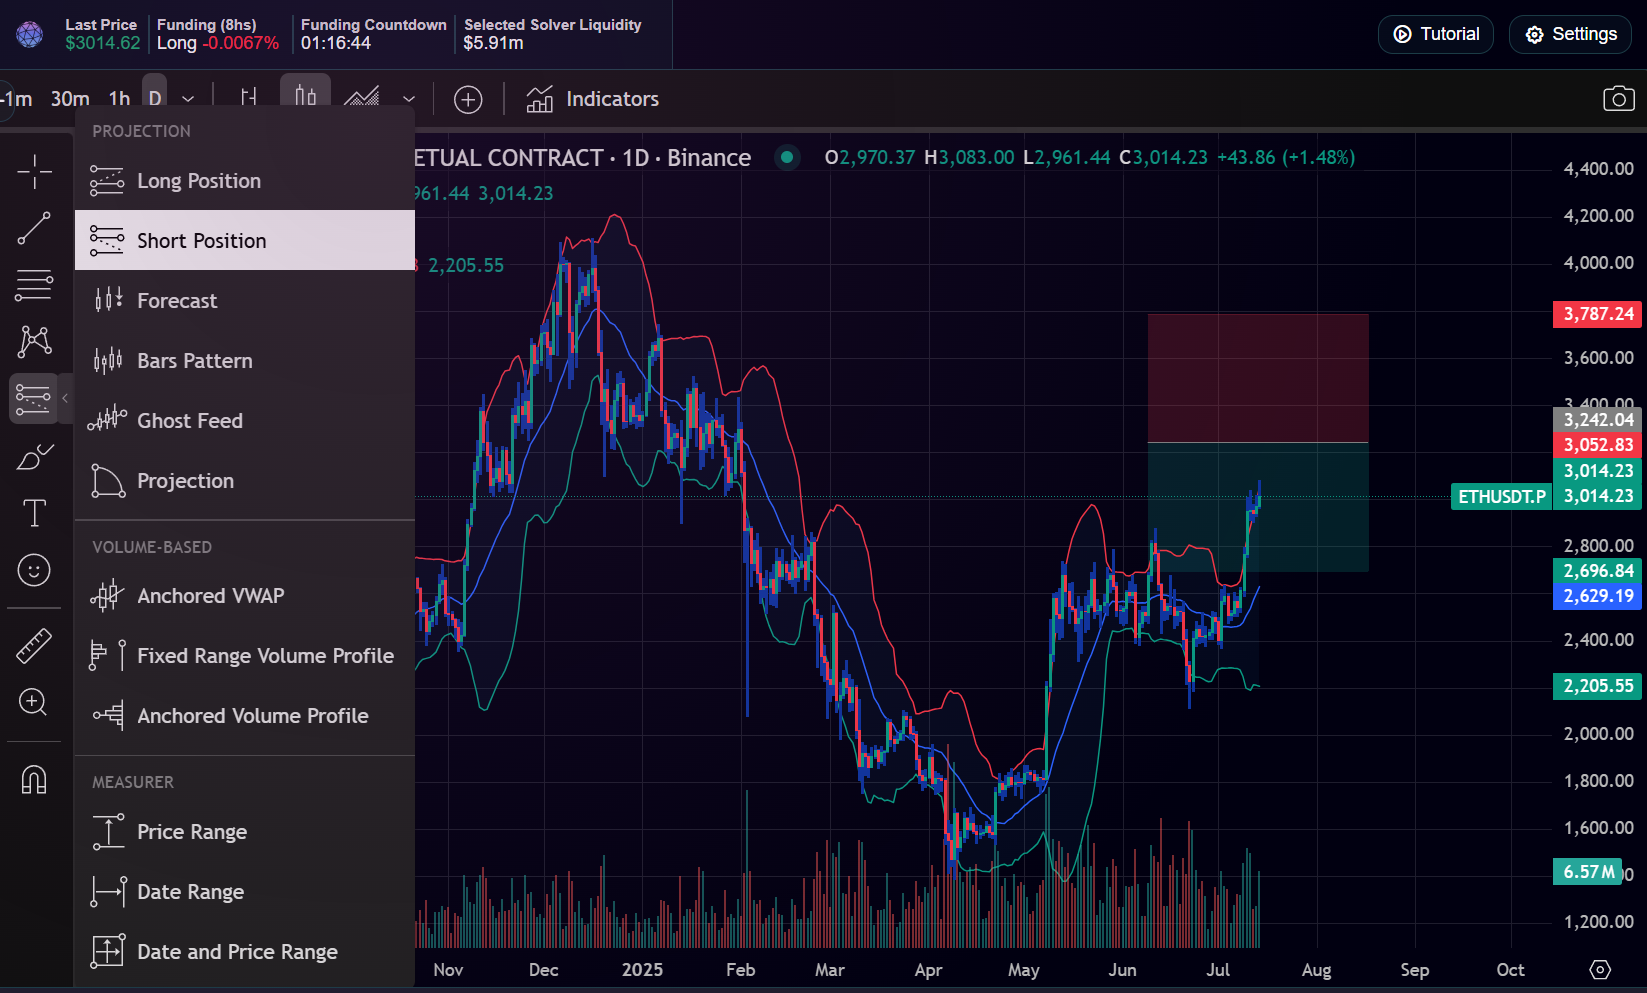Image resolution: width=1647 pixels, height=993 pixels.
Task: Click the zoom in tool
Action: pos(34,702)
